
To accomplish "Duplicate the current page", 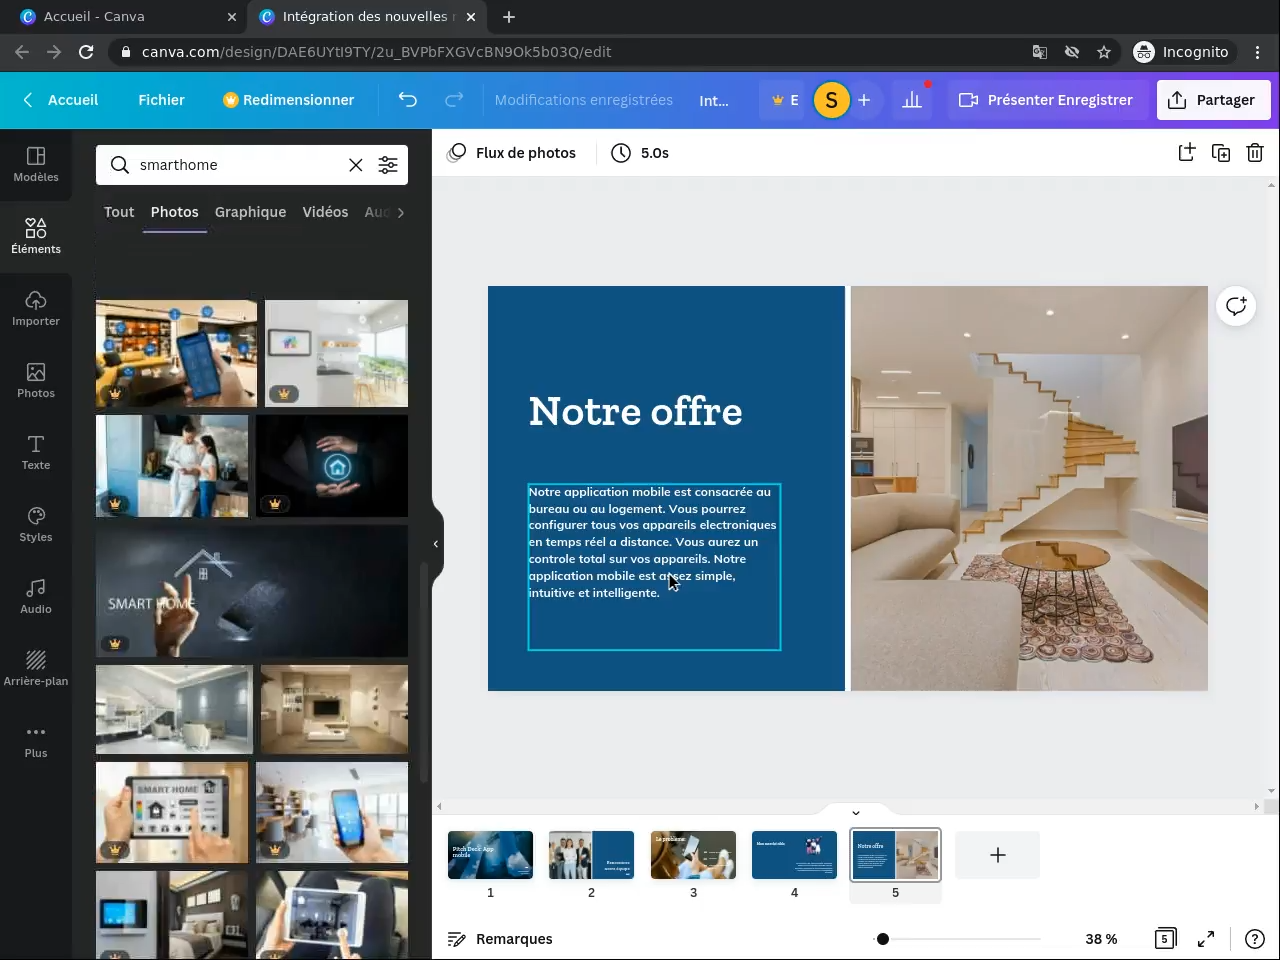I will [1220, 153].
